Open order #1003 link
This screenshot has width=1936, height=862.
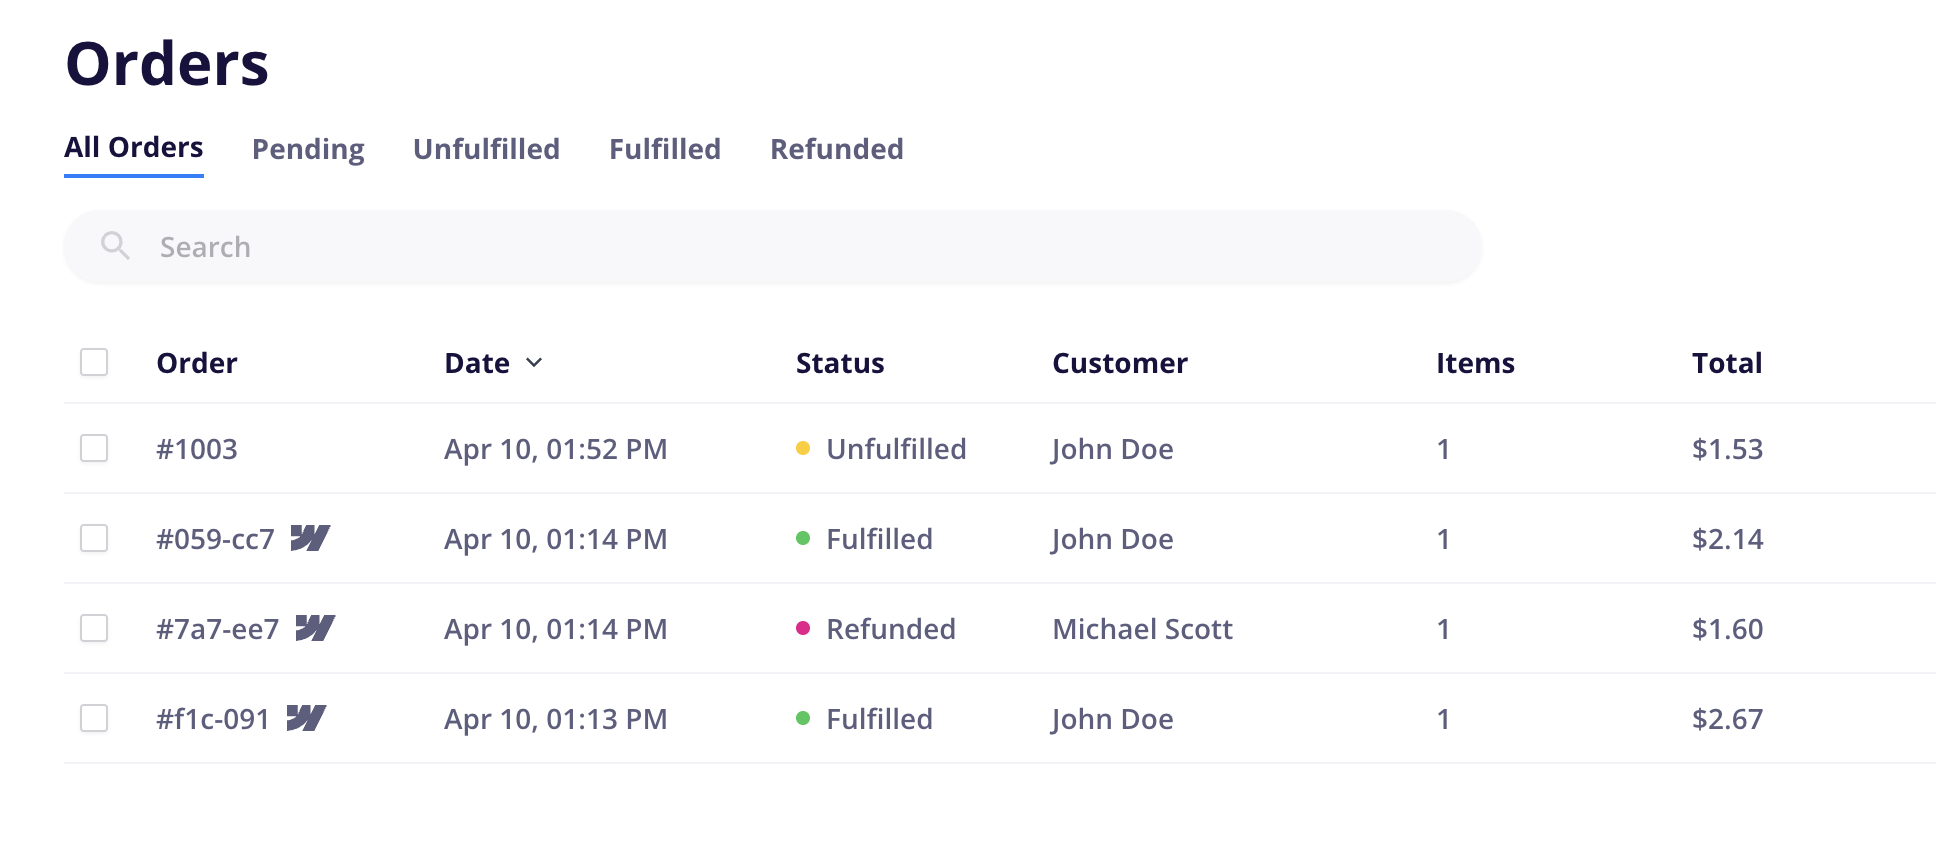pos(197,449)
